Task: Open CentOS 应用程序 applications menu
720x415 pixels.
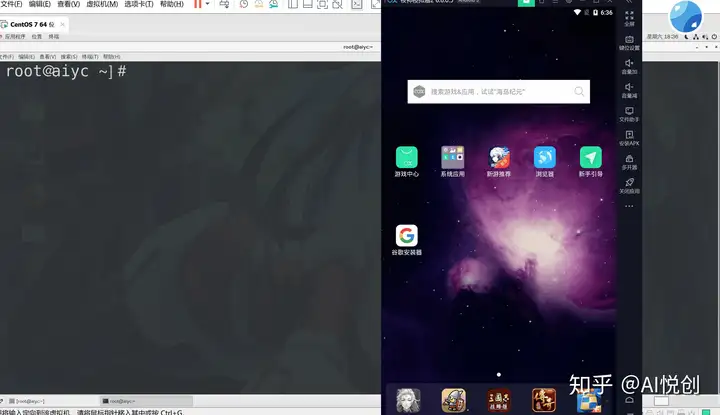Action: click(x=15, y=37)
